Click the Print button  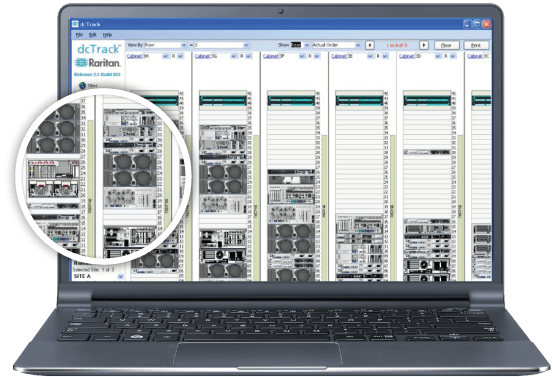476,45
